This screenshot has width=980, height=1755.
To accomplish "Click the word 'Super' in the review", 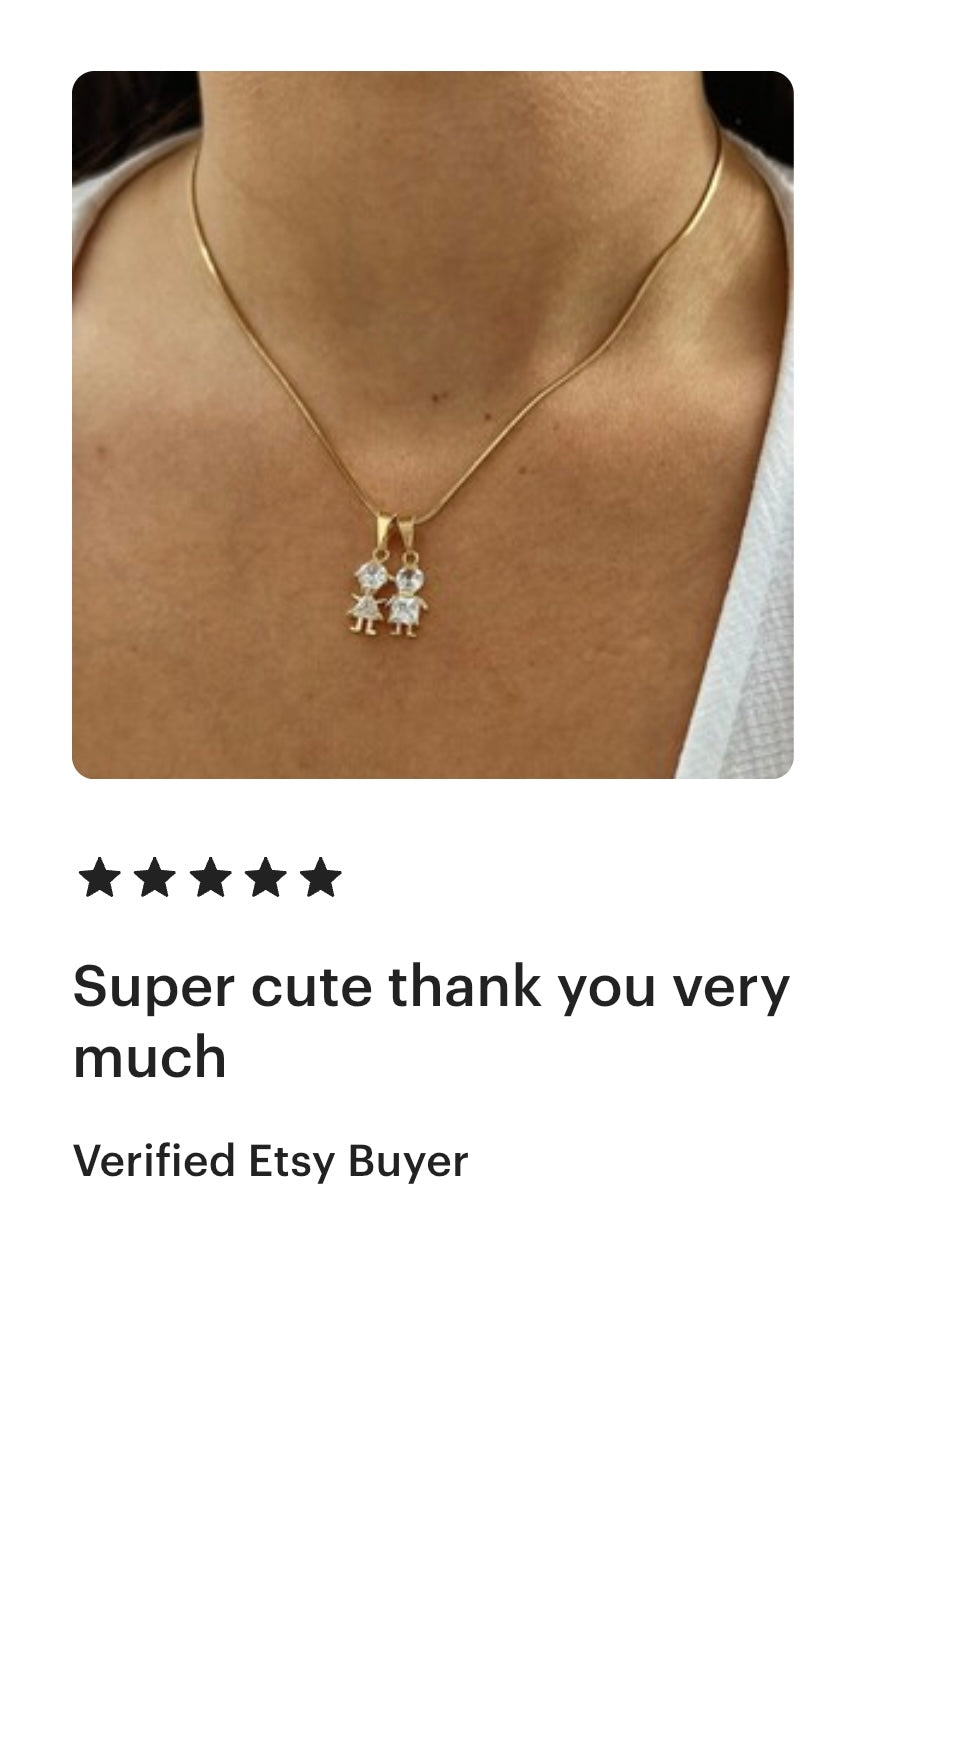I will [154, 988].
